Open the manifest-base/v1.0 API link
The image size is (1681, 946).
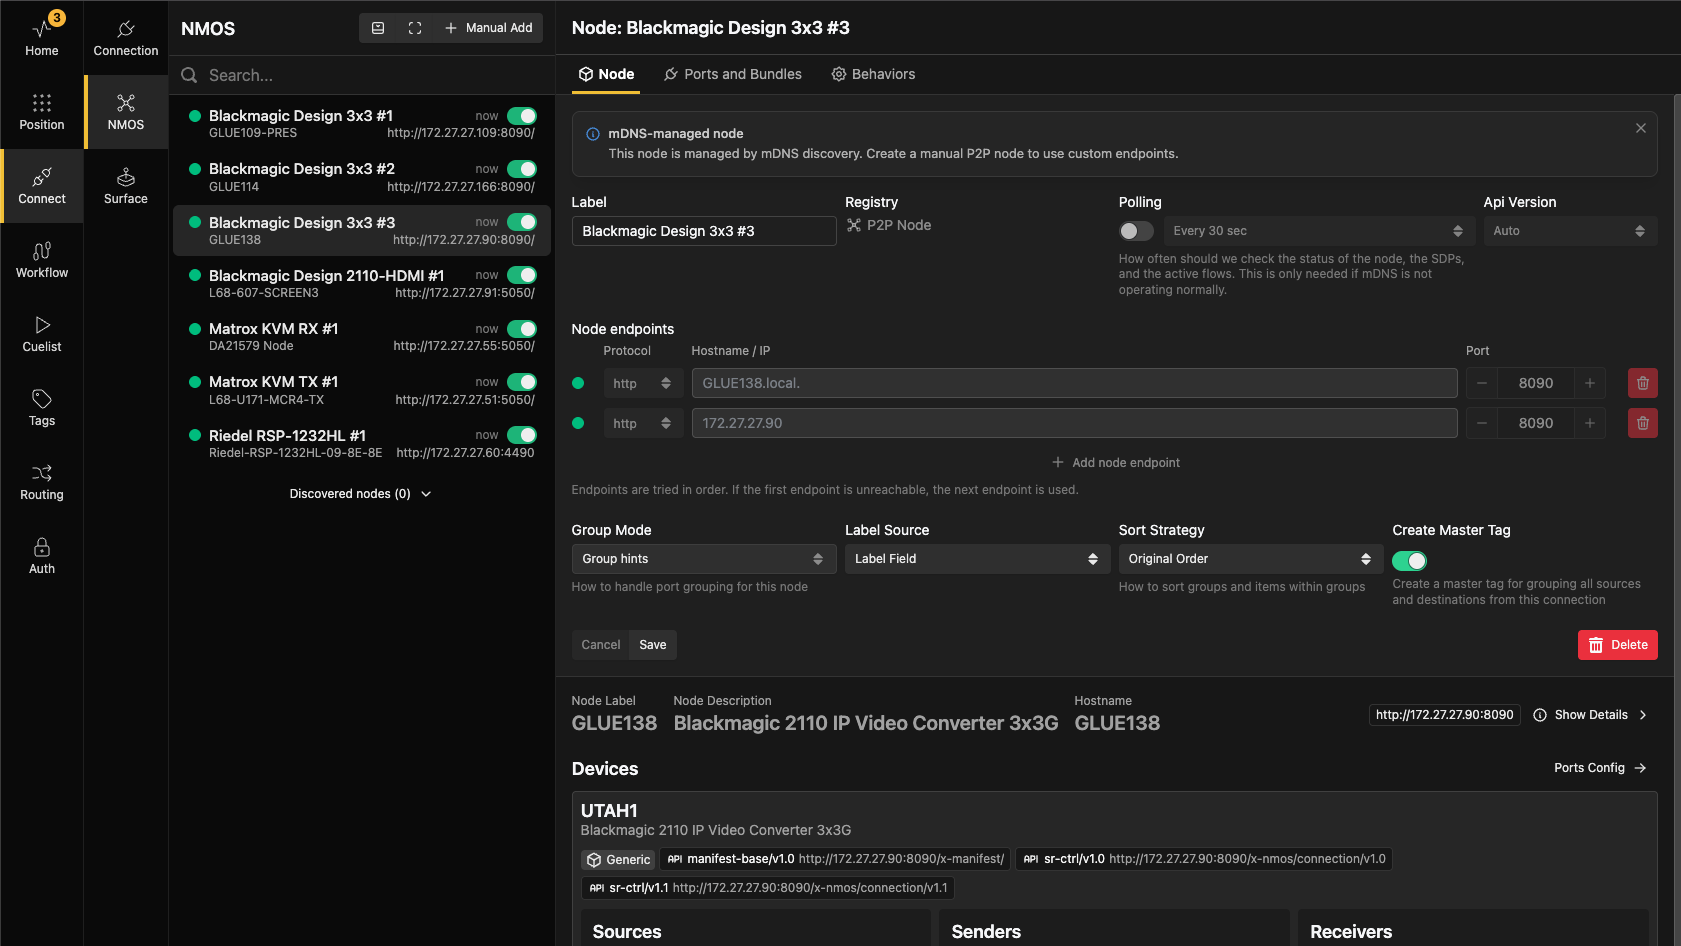(835, 859)
